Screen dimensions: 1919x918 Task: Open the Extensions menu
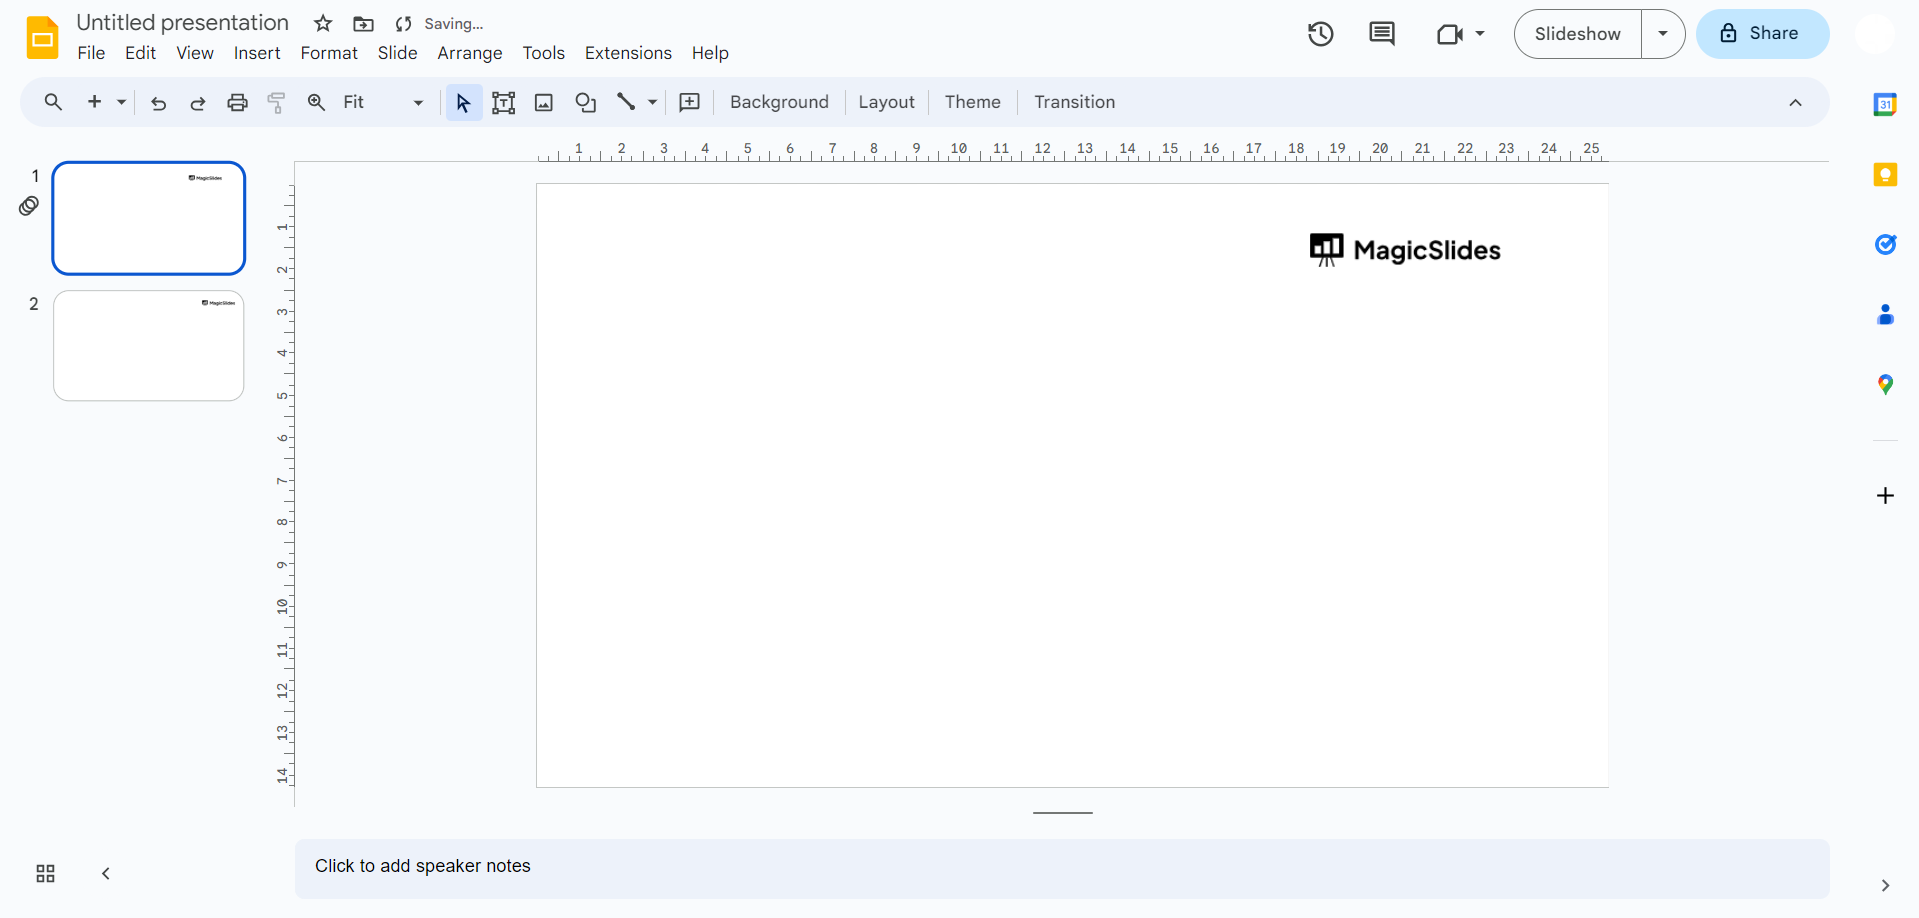[x=628, y=53]
